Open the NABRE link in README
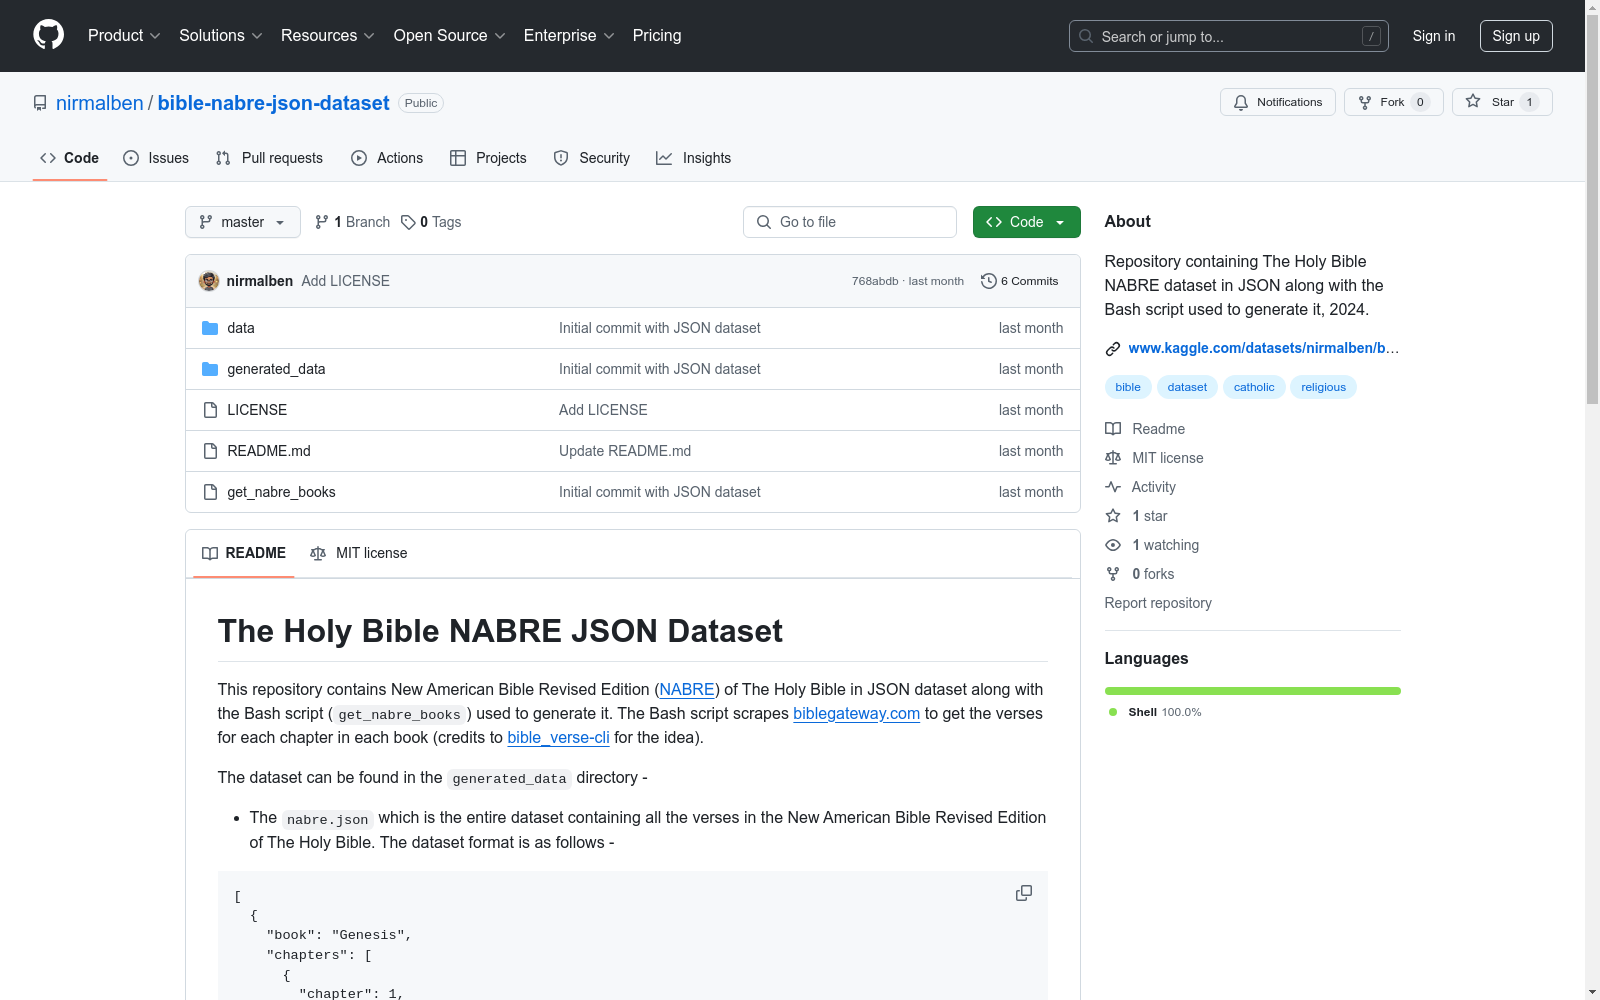This screenshot has height=1000, width=1600. (687, 689)
